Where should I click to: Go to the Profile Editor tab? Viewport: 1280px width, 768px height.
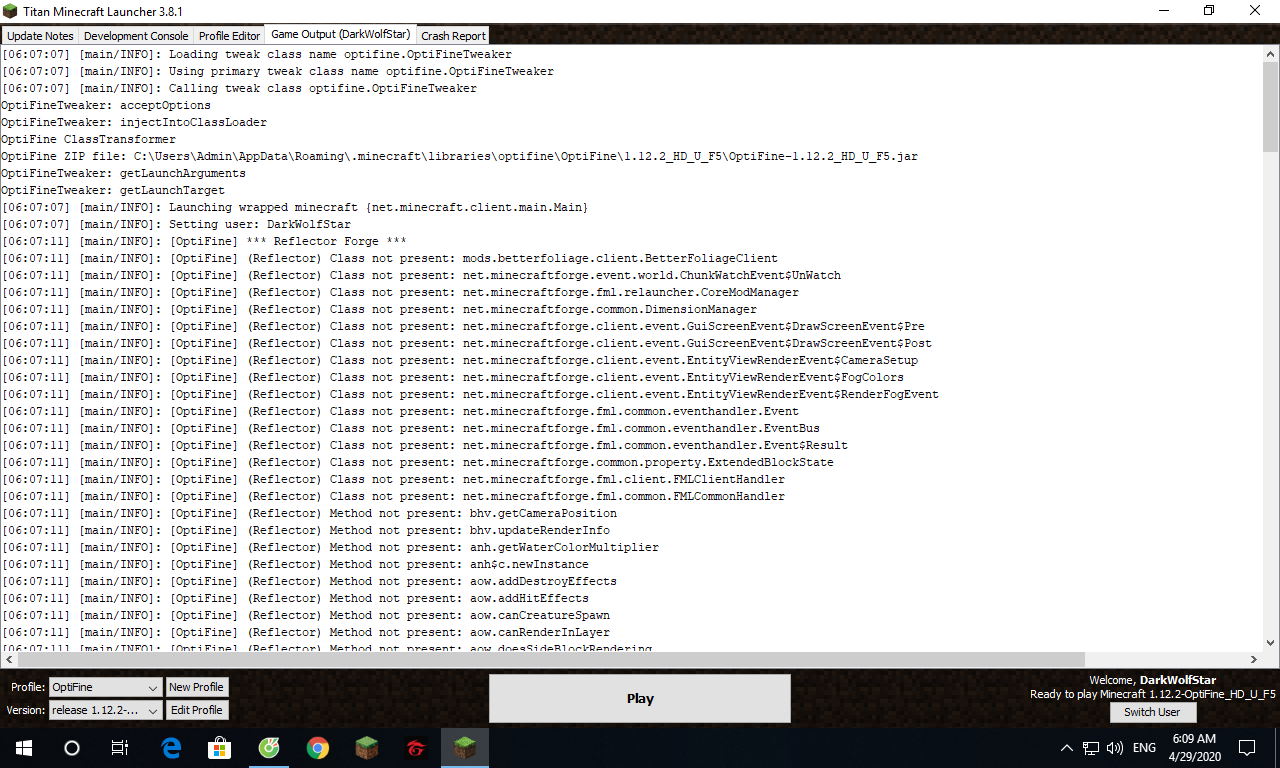tap(229, 36)
